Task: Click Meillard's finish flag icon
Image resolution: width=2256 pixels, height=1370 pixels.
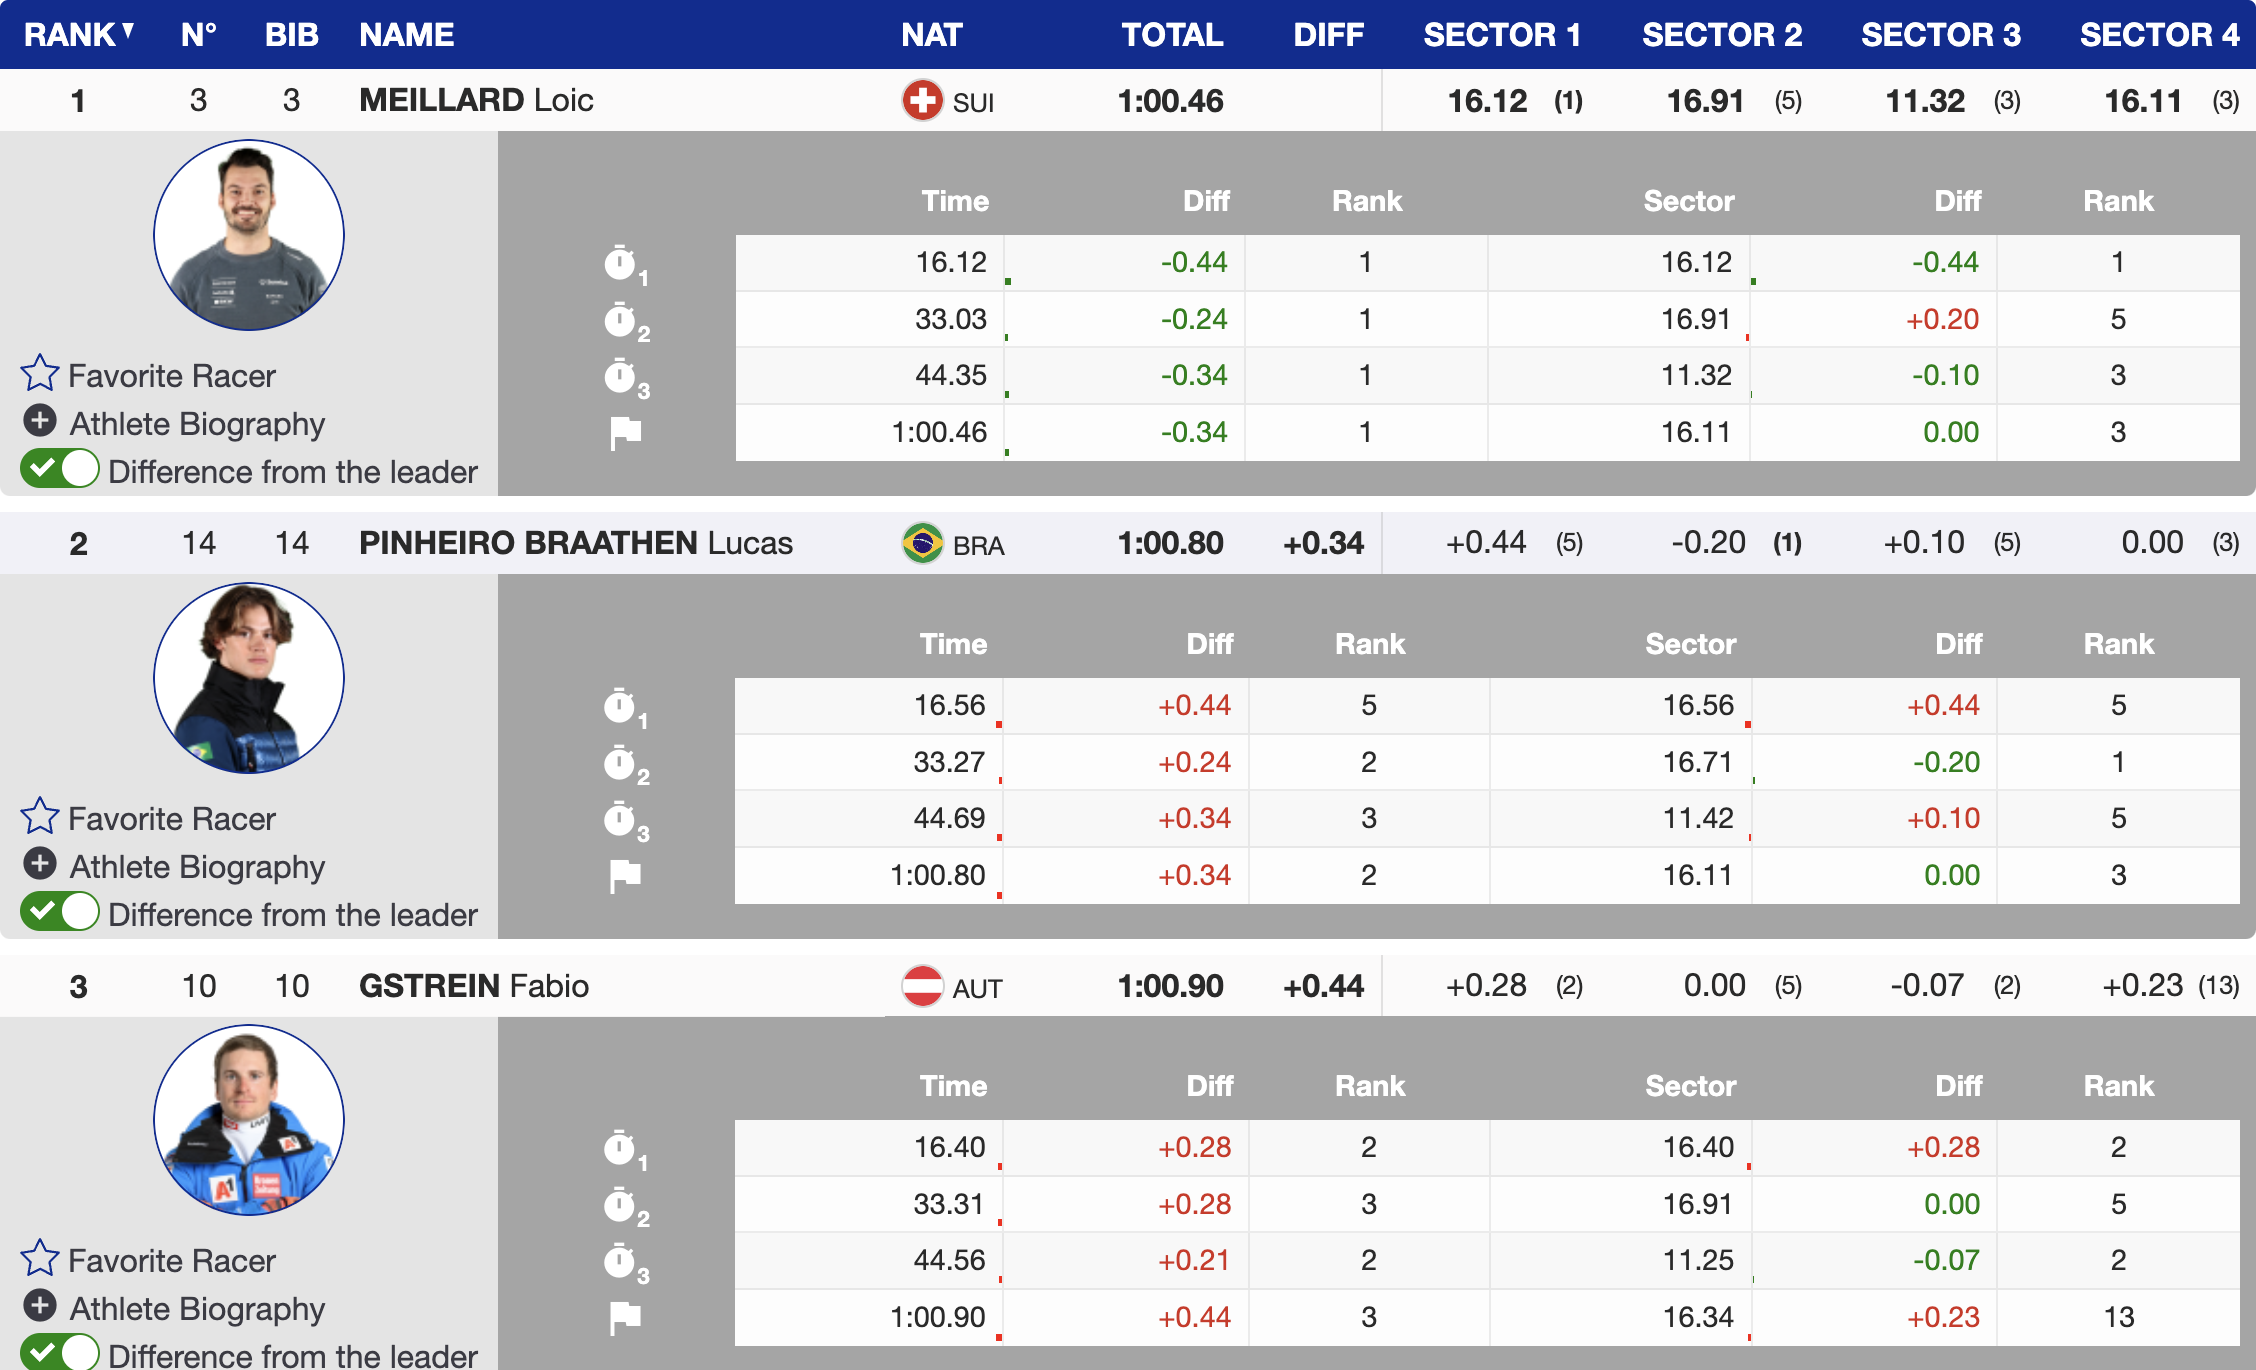Action: click(x=625, y=433)
